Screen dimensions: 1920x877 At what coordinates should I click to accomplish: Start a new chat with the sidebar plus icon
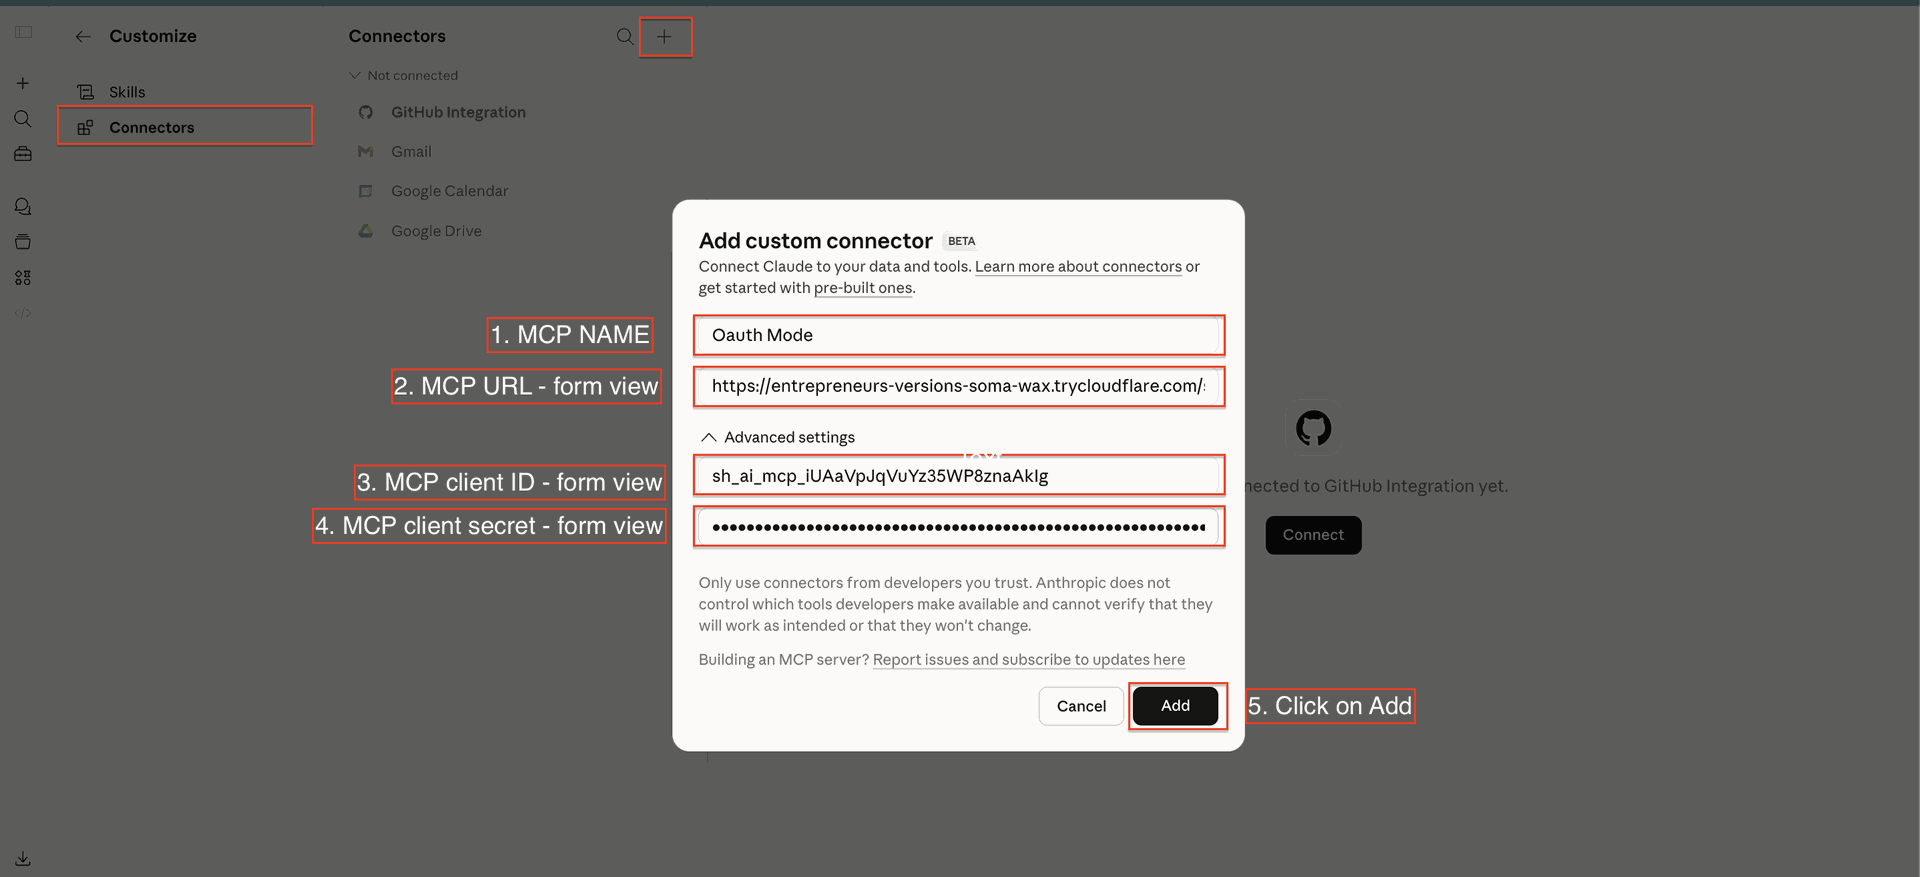click(23, 83)
